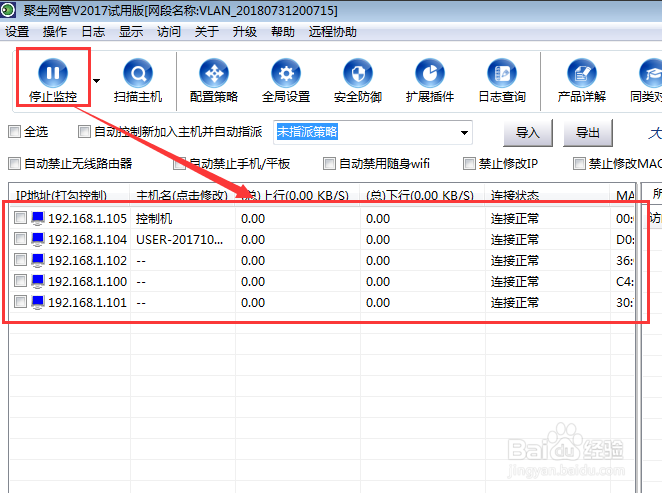Click computer icon for host 192.168.1.101
The width and height of the screenshot is (662, 493).
pyautogui.click(x=38, y=302)
